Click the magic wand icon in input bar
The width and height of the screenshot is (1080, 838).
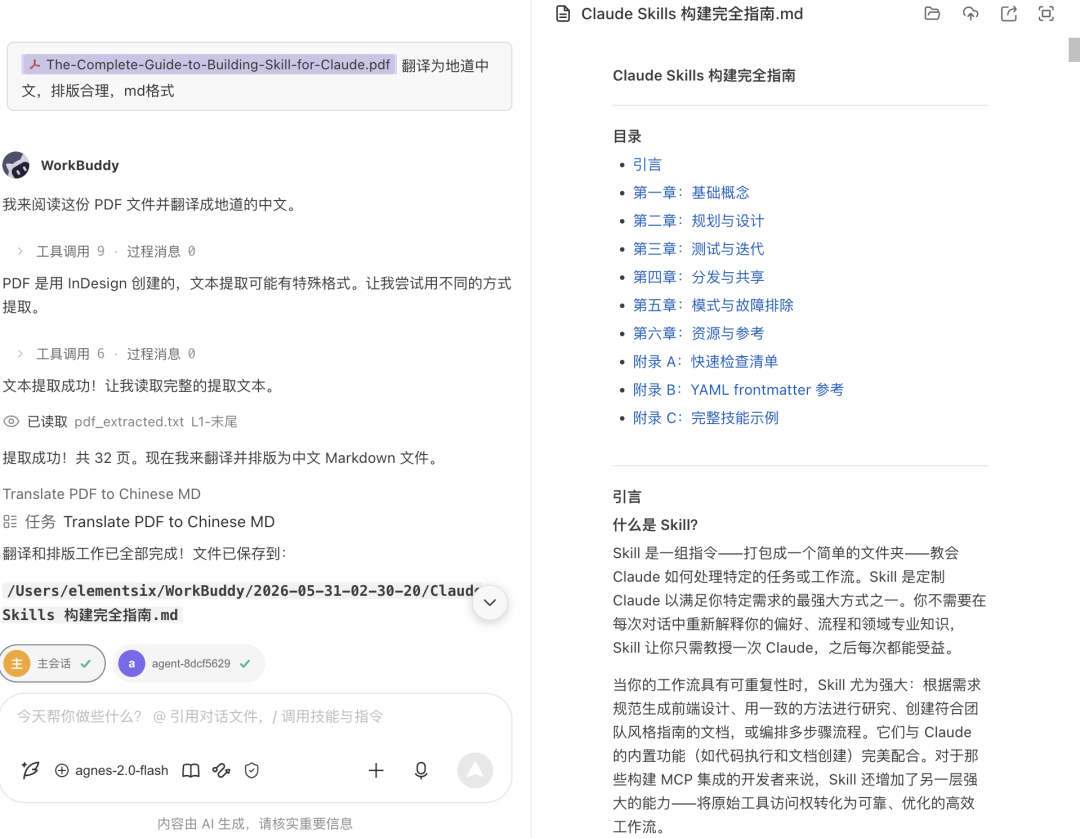tap(30, 770)
